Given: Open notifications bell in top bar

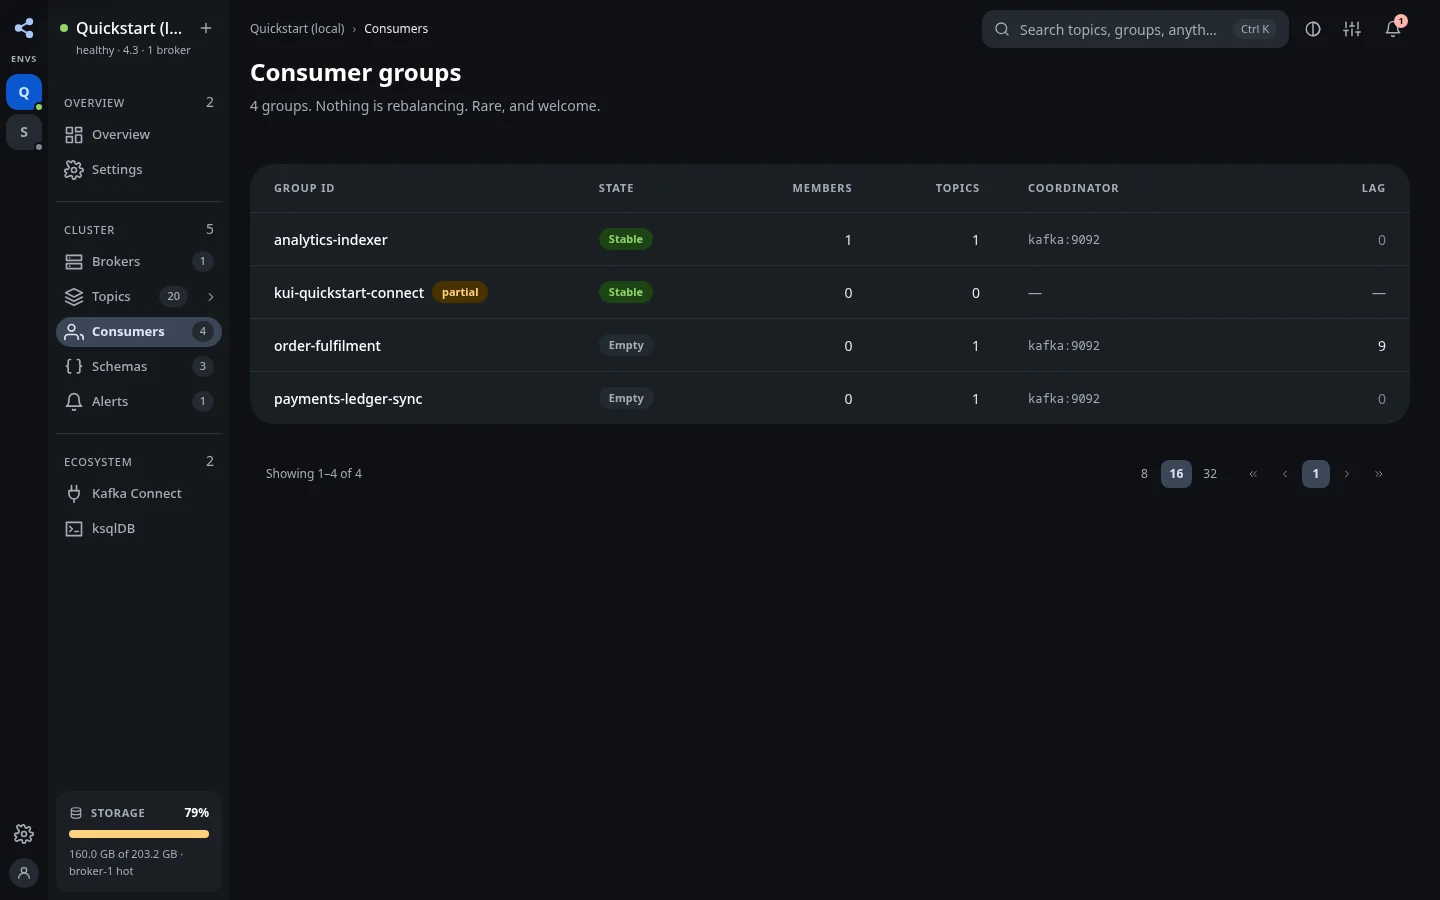Looking at the screenshot, I should 1393,30.
